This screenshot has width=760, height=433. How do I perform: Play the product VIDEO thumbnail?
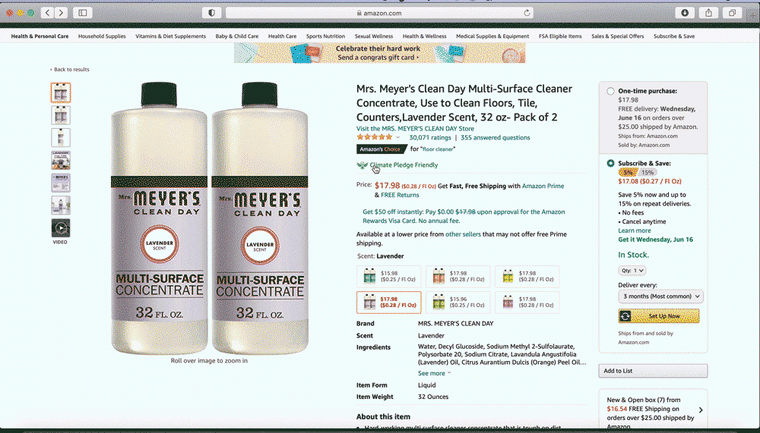point(61,228)
